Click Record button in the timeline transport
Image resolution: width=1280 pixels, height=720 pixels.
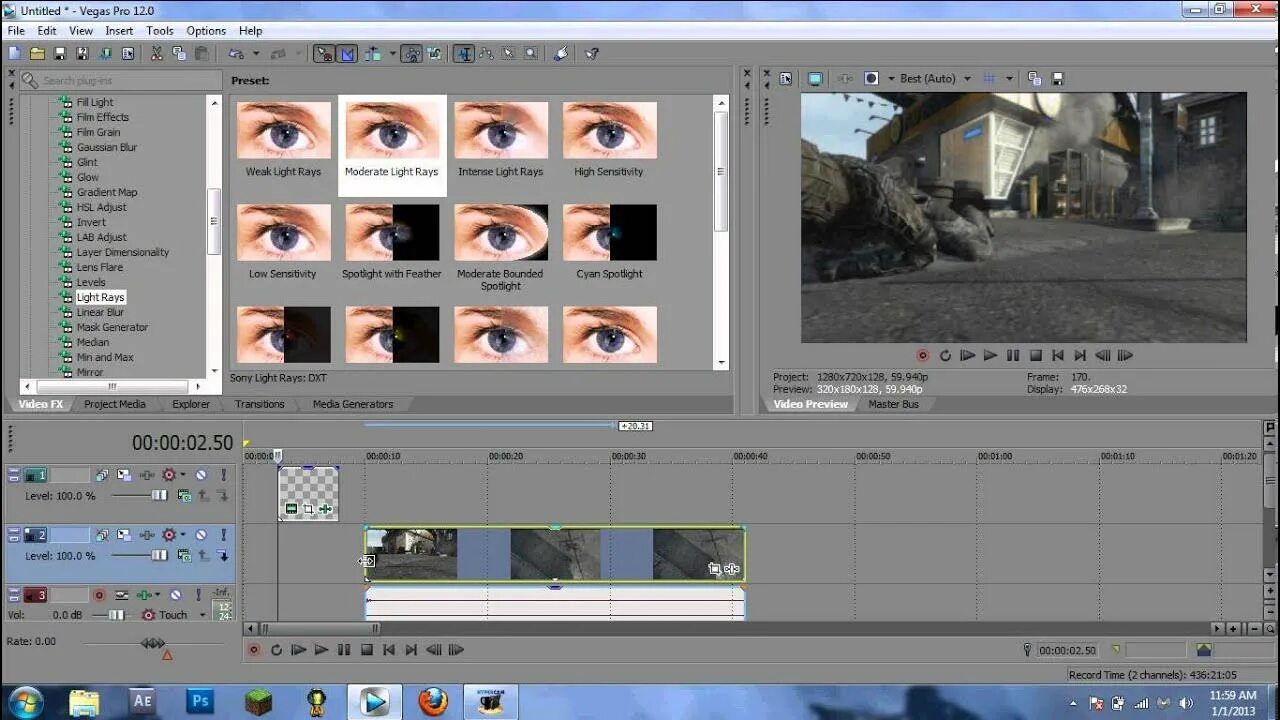click(x=254, y=650)
